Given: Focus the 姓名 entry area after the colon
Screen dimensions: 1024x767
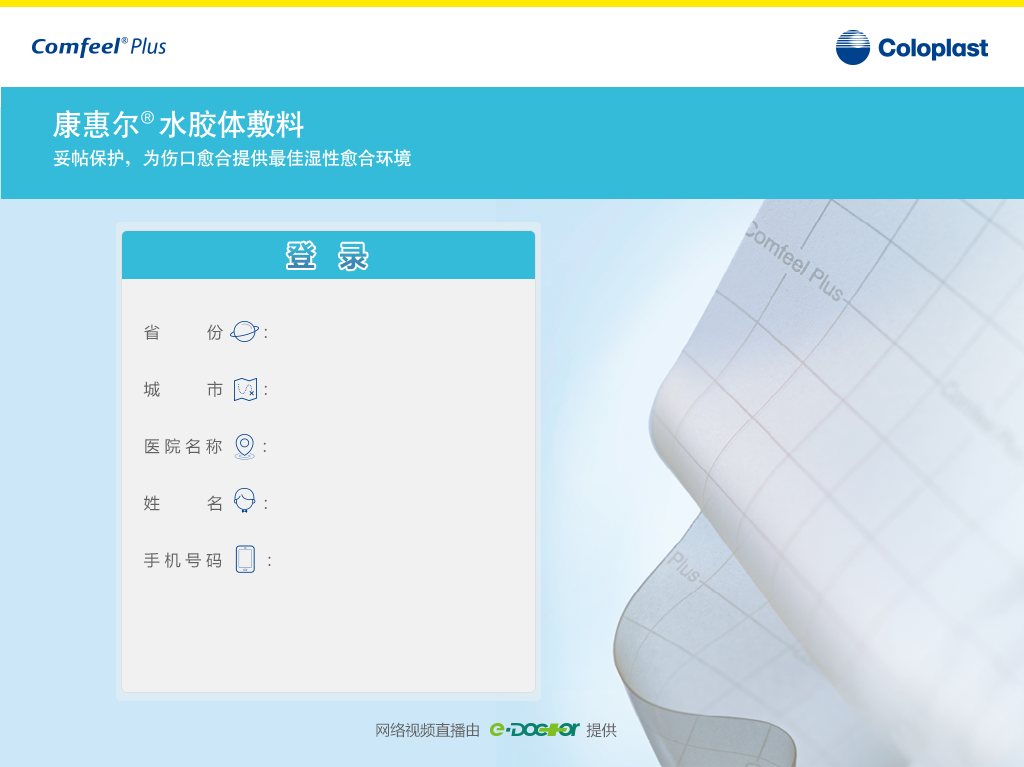Looking at the screenshot, I should tap(395, 503).
